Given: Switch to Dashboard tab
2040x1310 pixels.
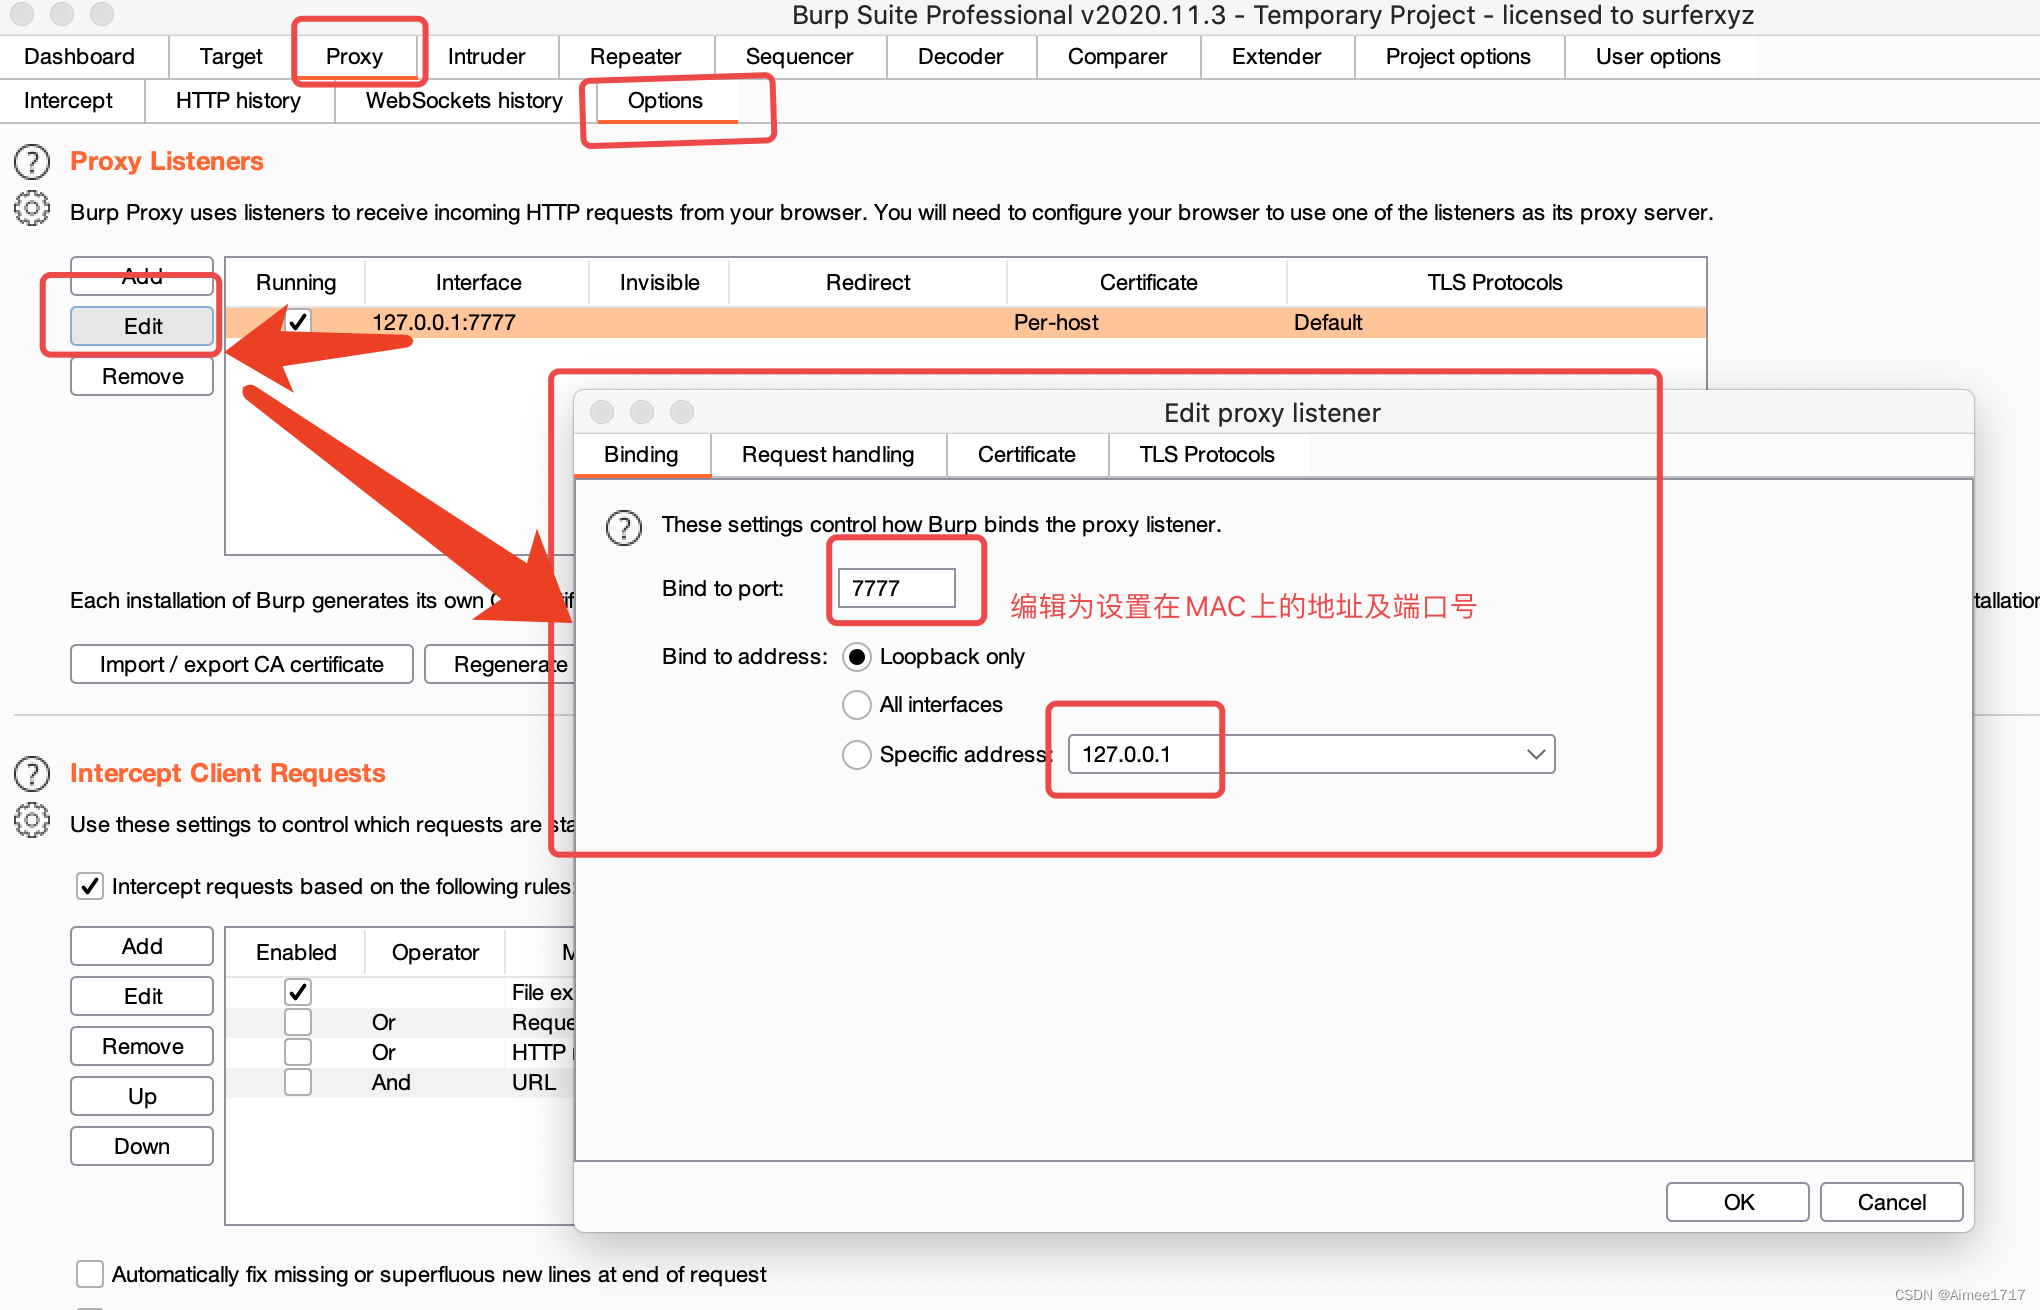Looking at the screenshot, I should tap(79, 57).
